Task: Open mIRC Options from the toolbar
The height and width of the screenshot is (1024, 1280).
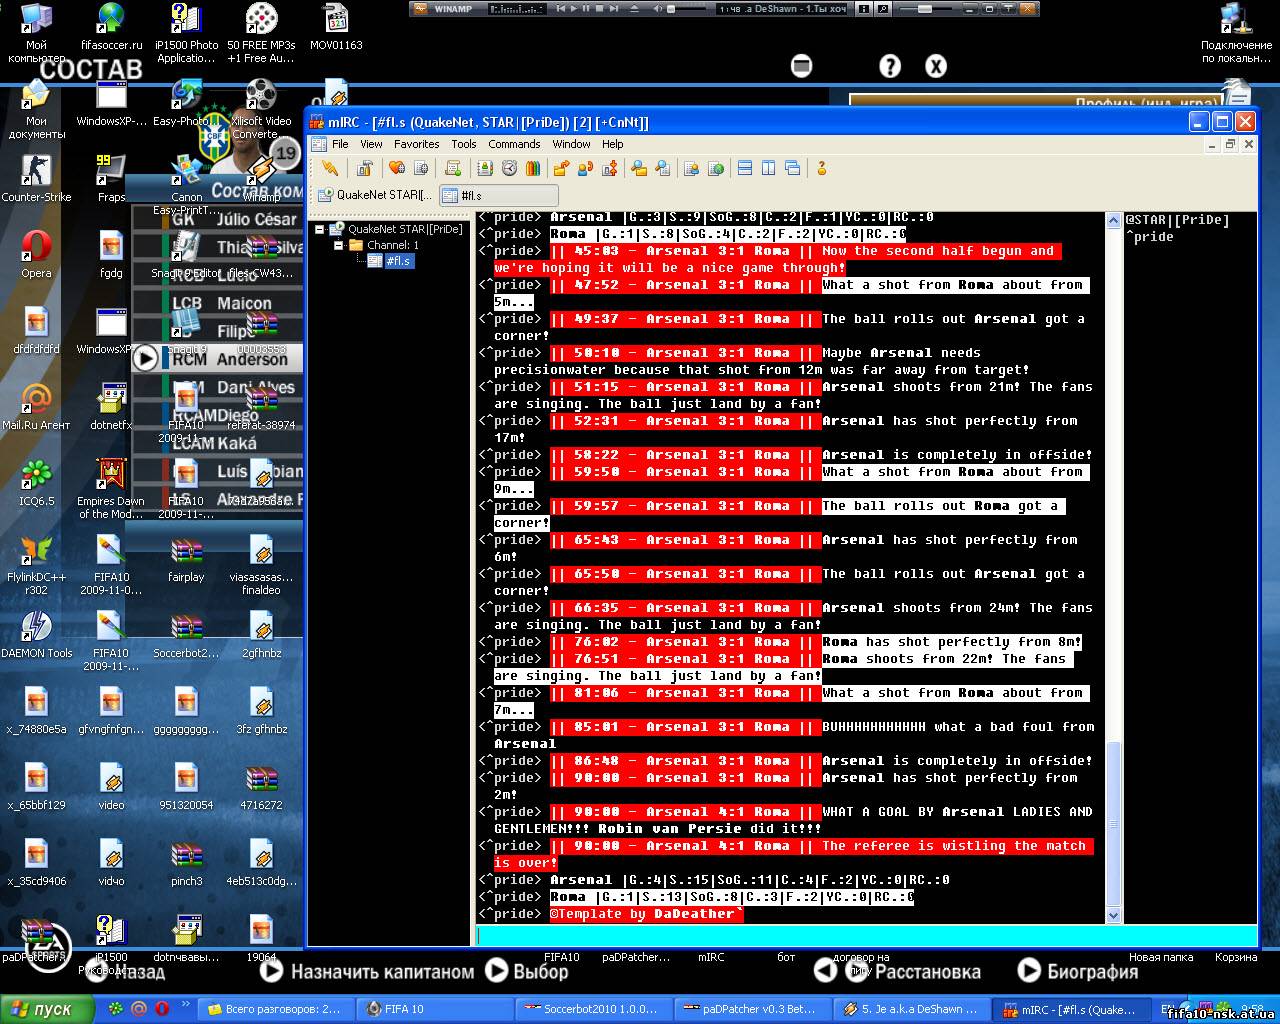Action: pos(364,168)
